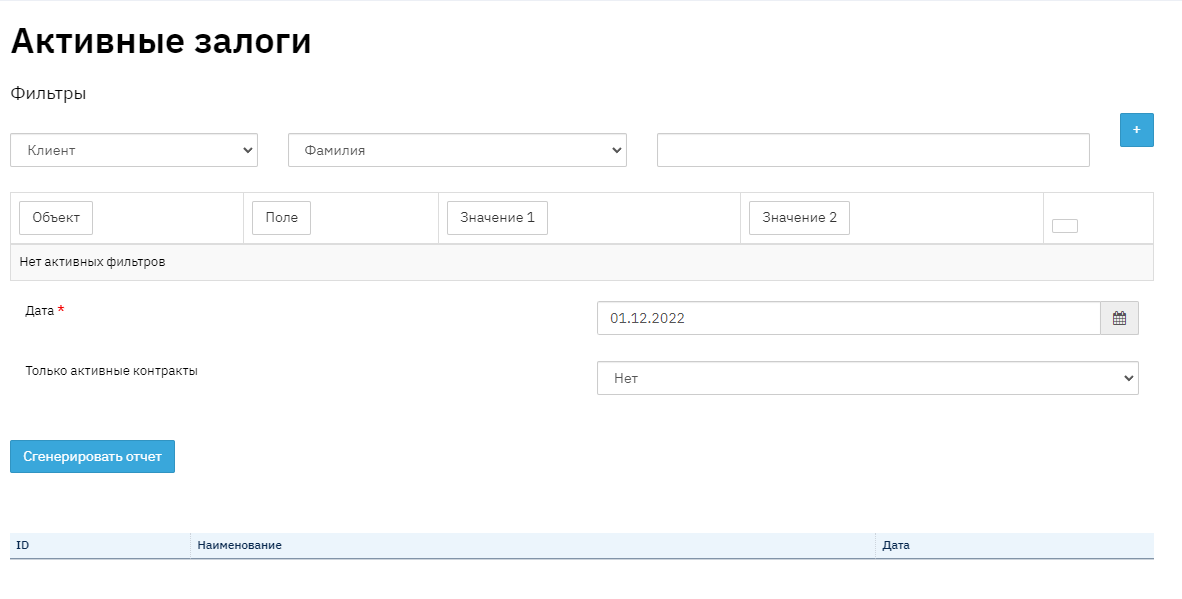Open the calendar date picker icon

point(1119,318)
